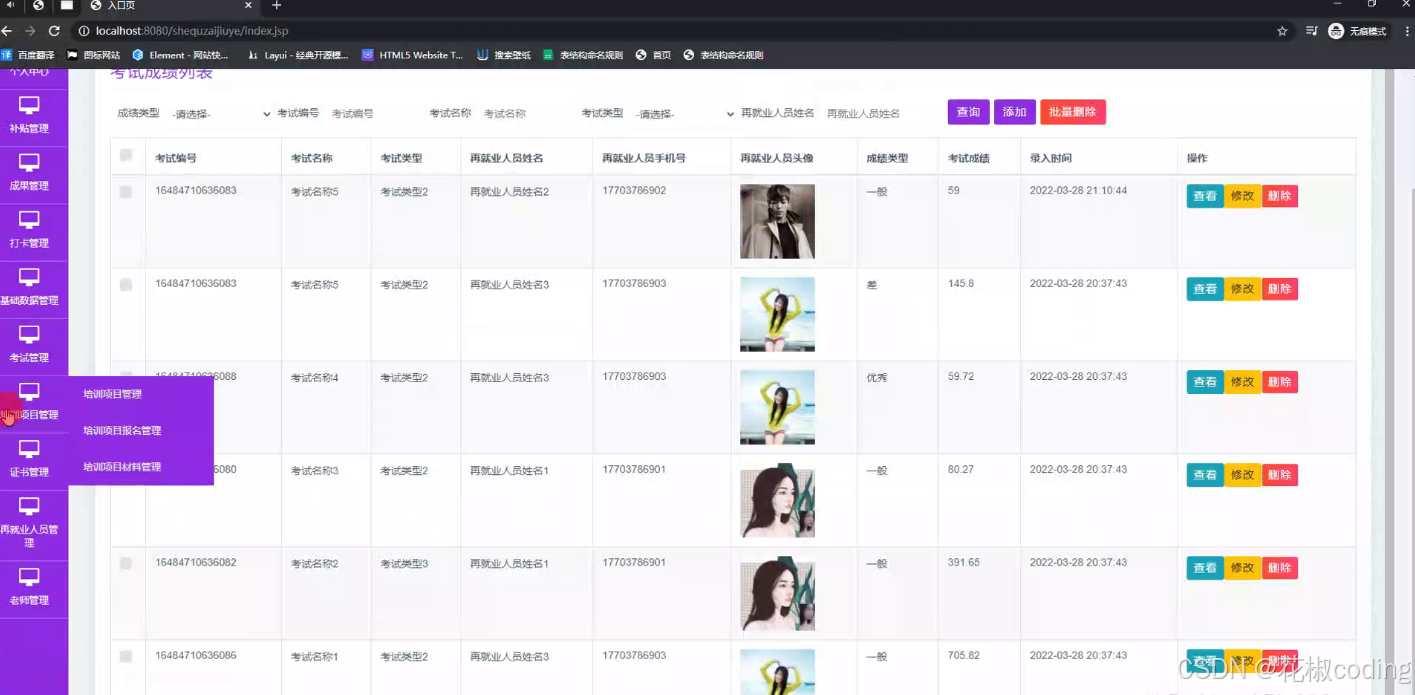
Task: Open 成果管理 via its monitor icon
Action: point(29,162)
